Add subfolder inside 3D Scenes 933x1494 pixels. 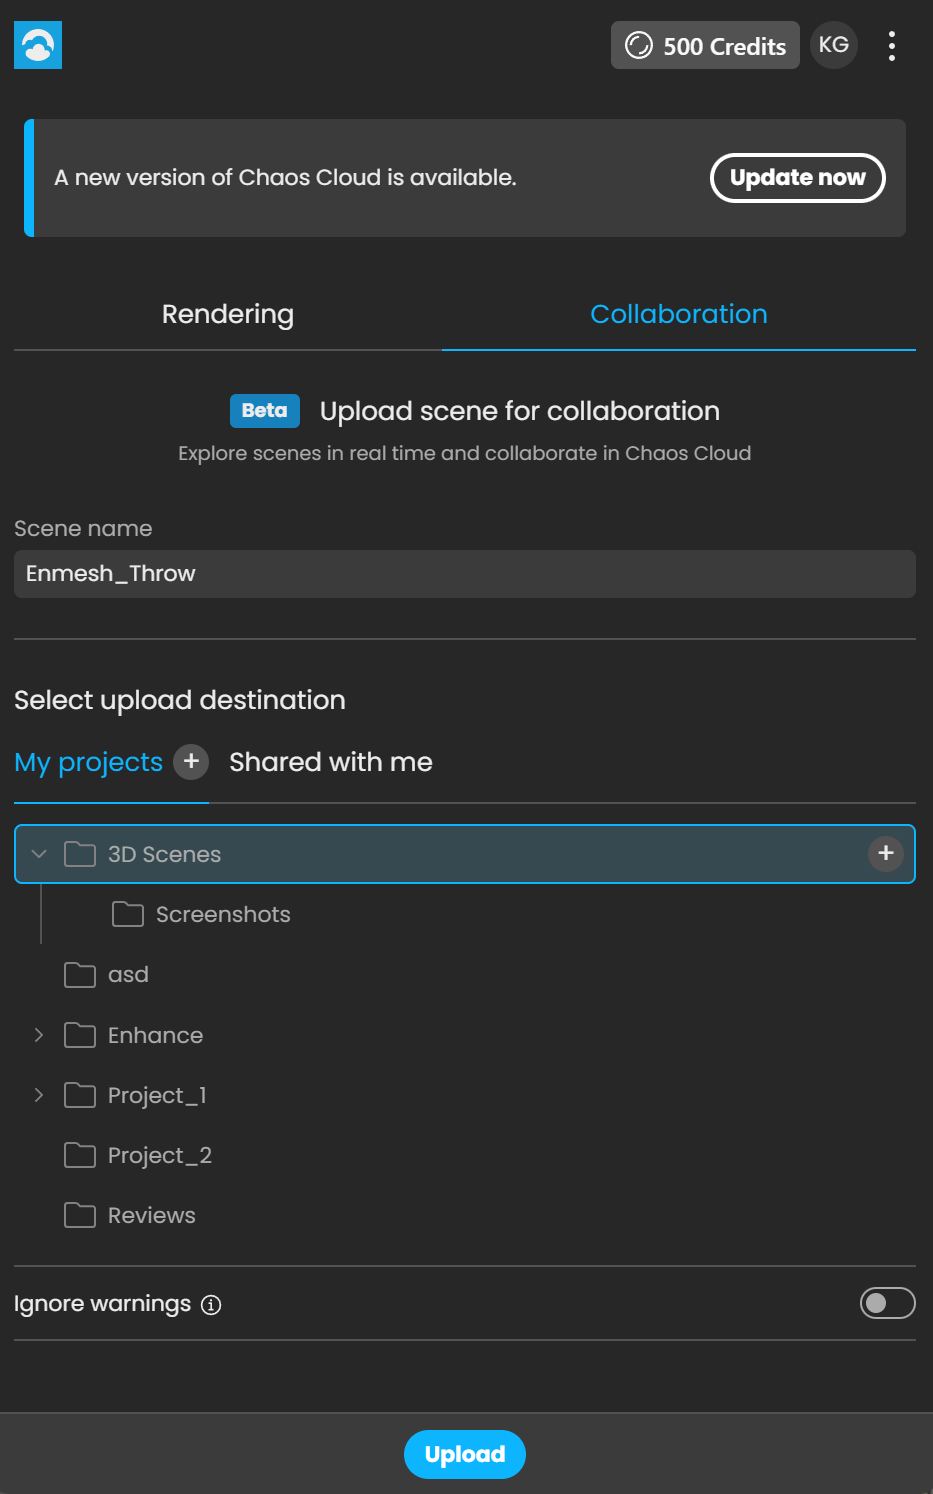886,854
